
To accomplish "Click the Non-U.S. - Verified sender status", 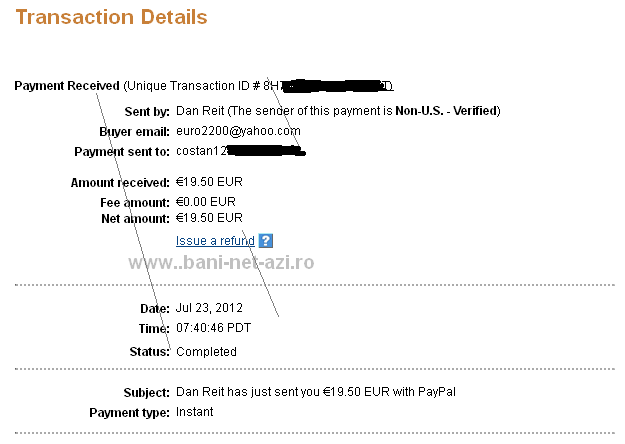I will pos(451,110).
